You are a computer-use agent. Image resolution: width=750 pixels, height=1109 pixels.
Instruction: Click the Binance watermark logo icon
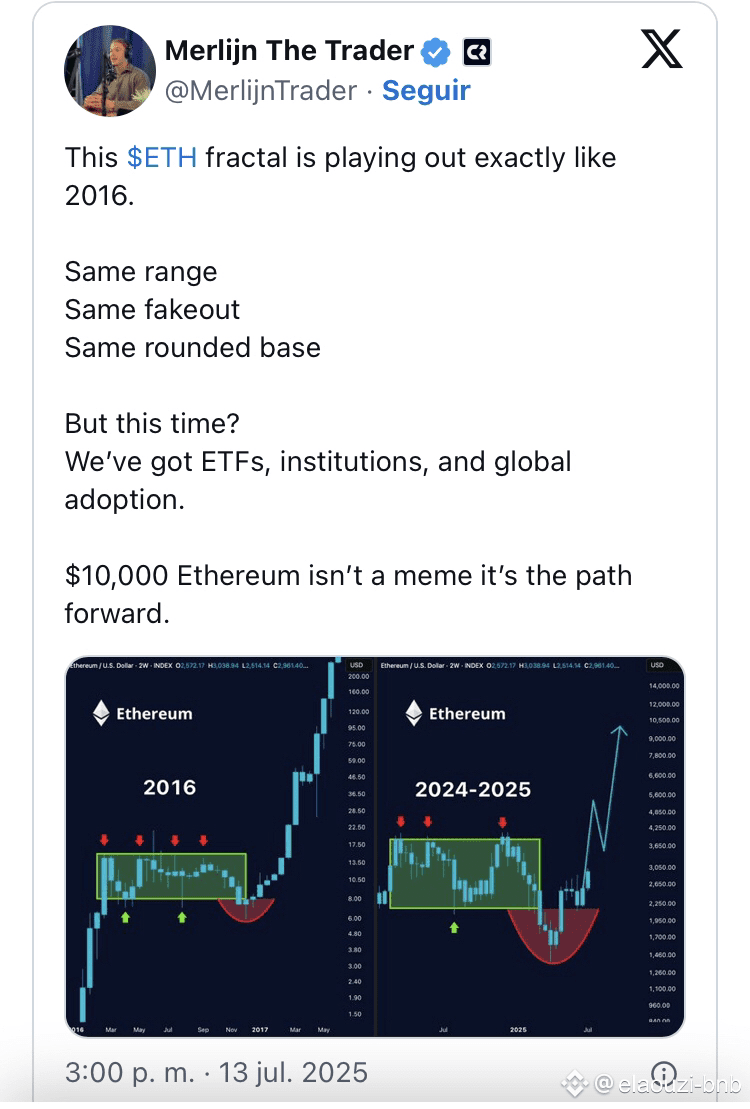pos(575,1082)
